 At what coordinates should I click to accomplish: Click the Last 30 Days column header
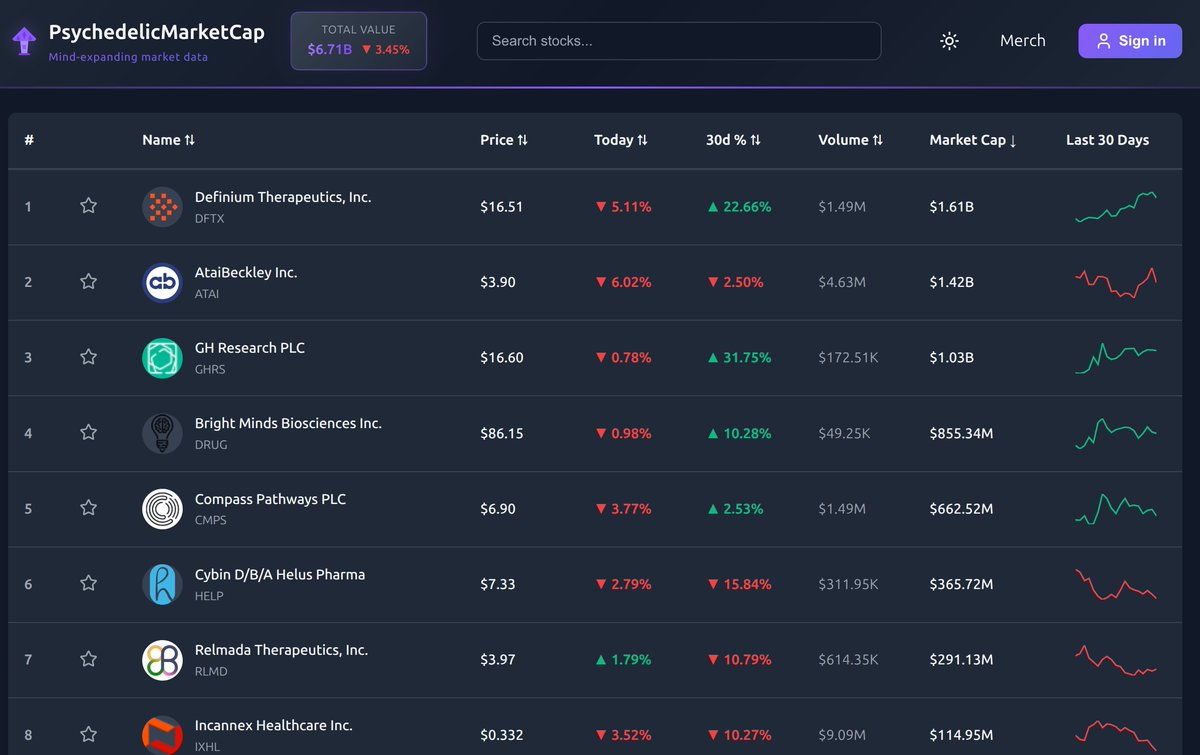[1107, 140]
